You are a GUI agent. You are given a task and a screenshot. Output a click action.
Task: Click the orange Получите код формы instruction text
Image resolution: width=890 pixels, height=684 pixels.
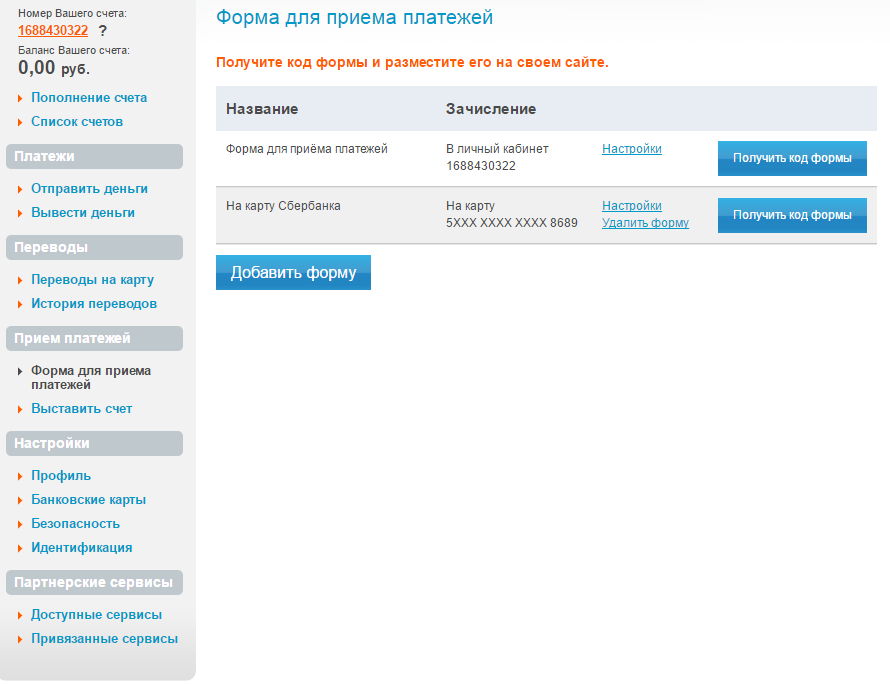point(412,62)
